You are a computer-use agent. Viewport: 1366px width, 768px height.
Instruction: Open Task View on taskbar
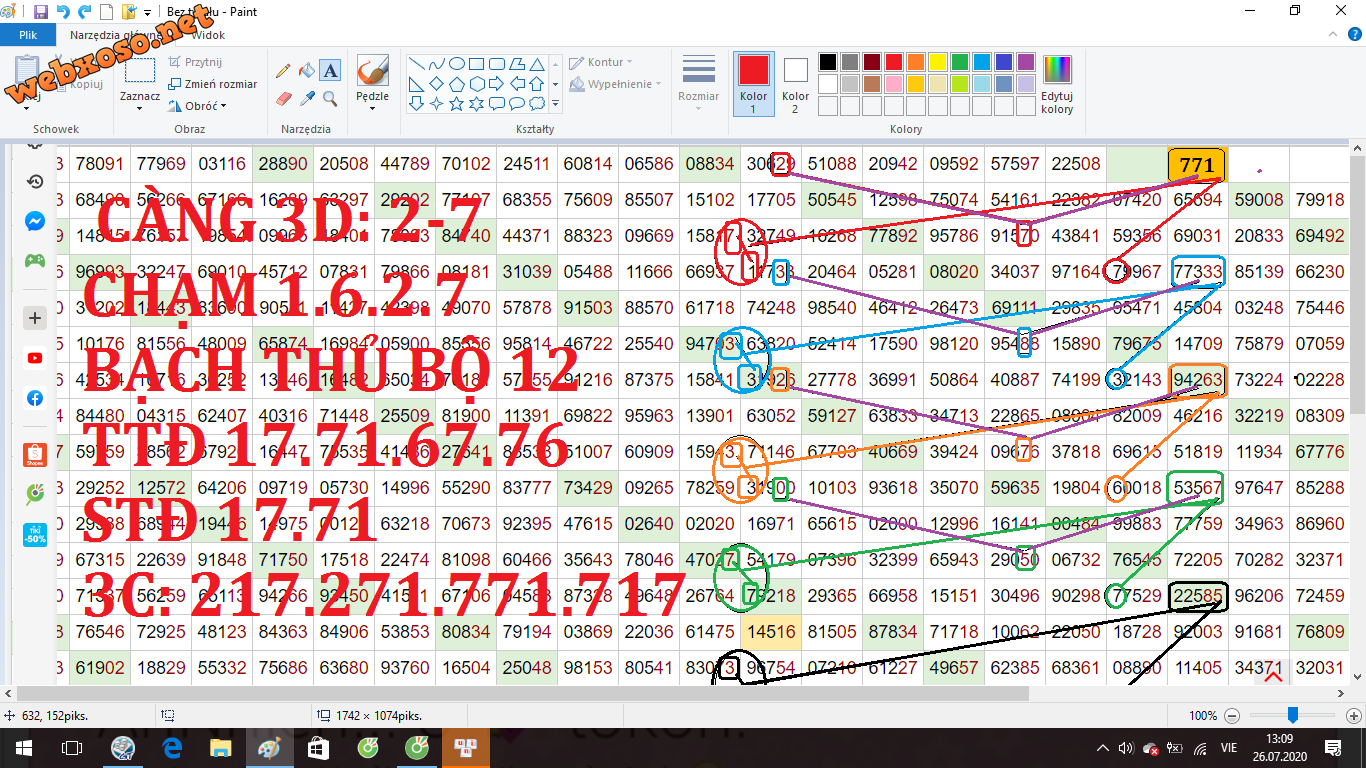coord(72,747)
